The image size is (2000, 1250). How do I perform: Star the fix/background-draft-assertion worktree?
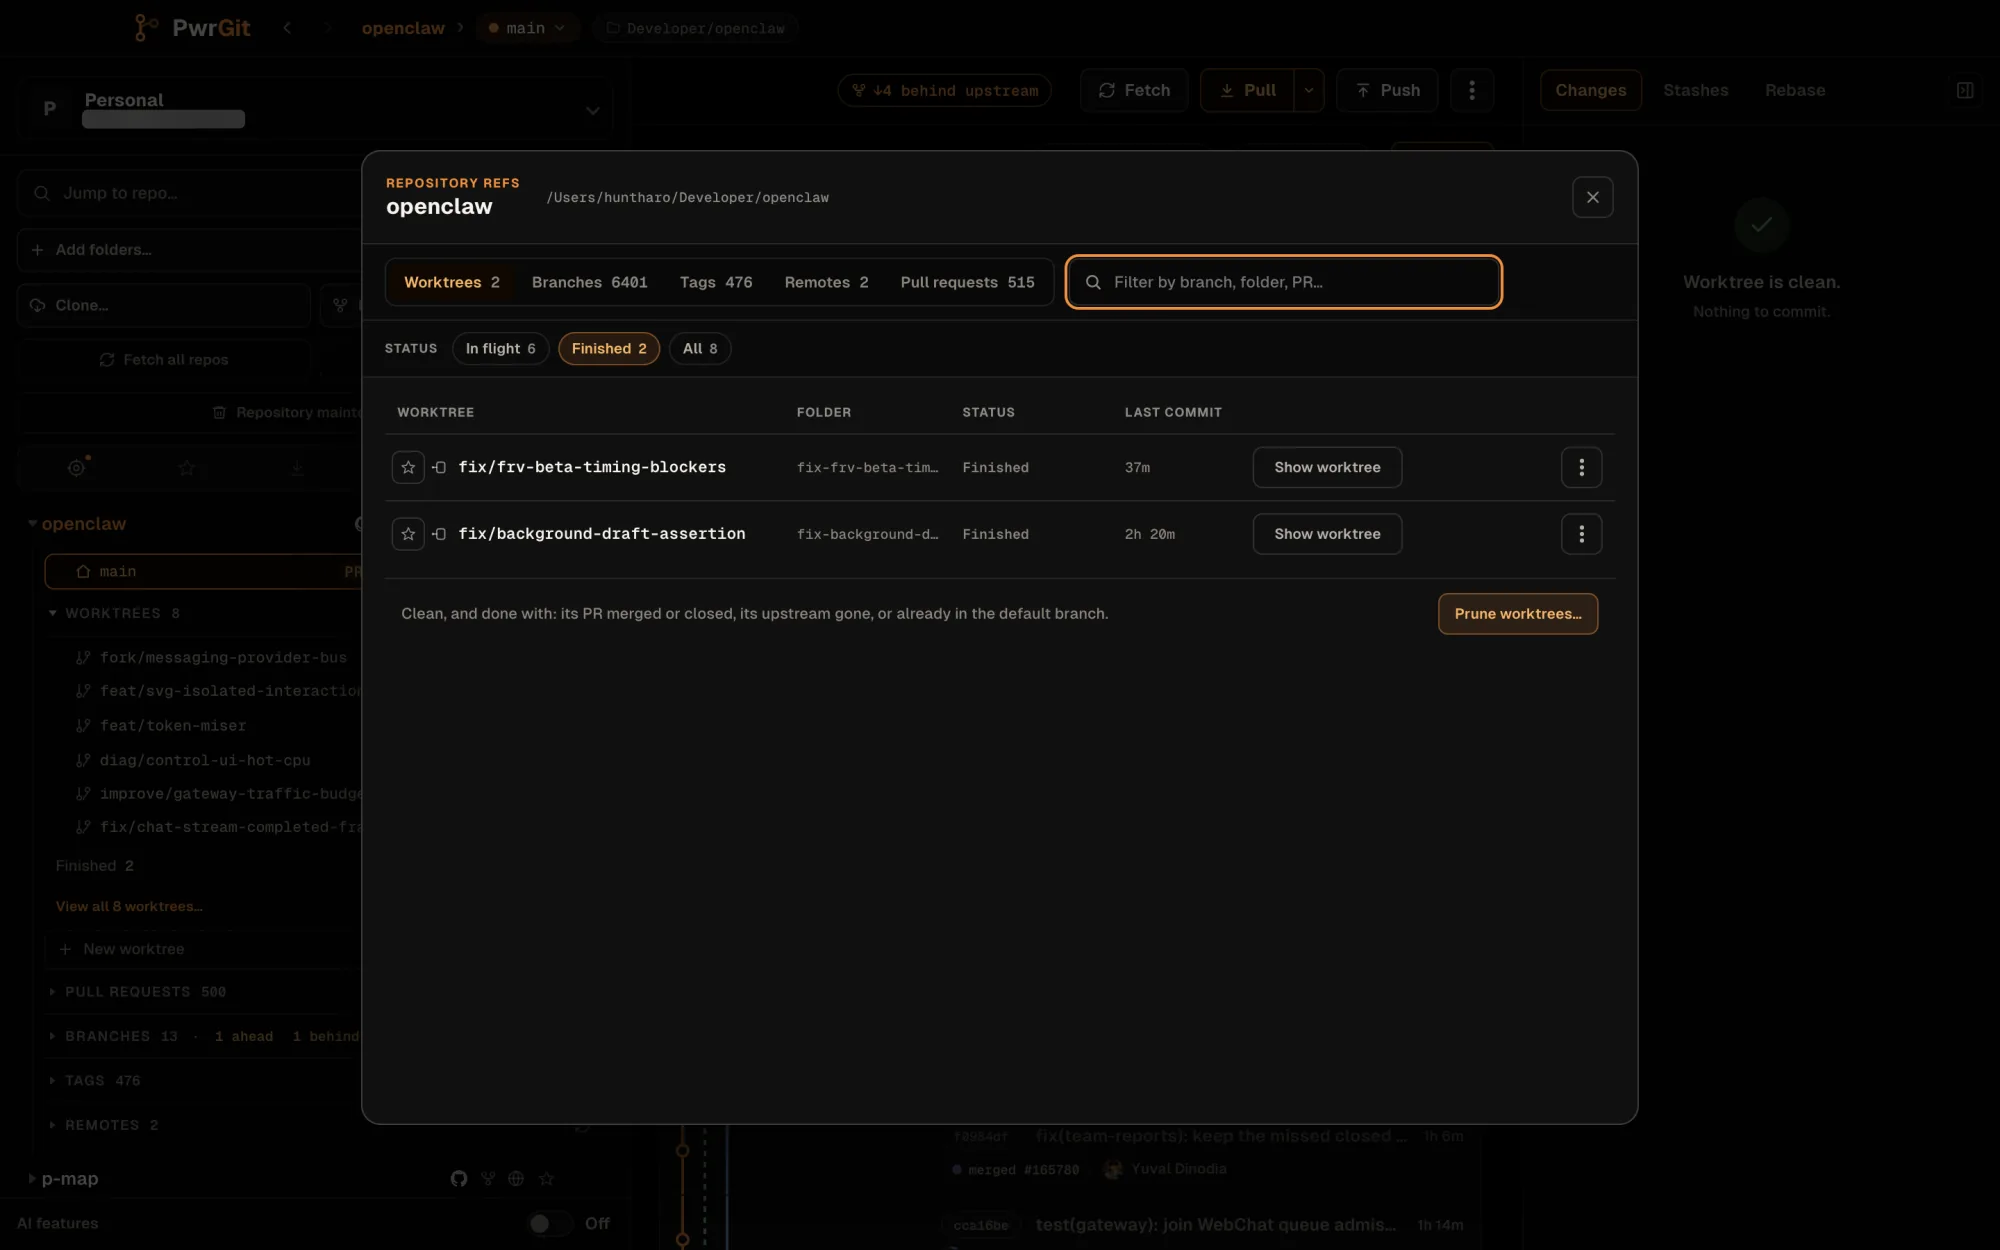point(408,534)
